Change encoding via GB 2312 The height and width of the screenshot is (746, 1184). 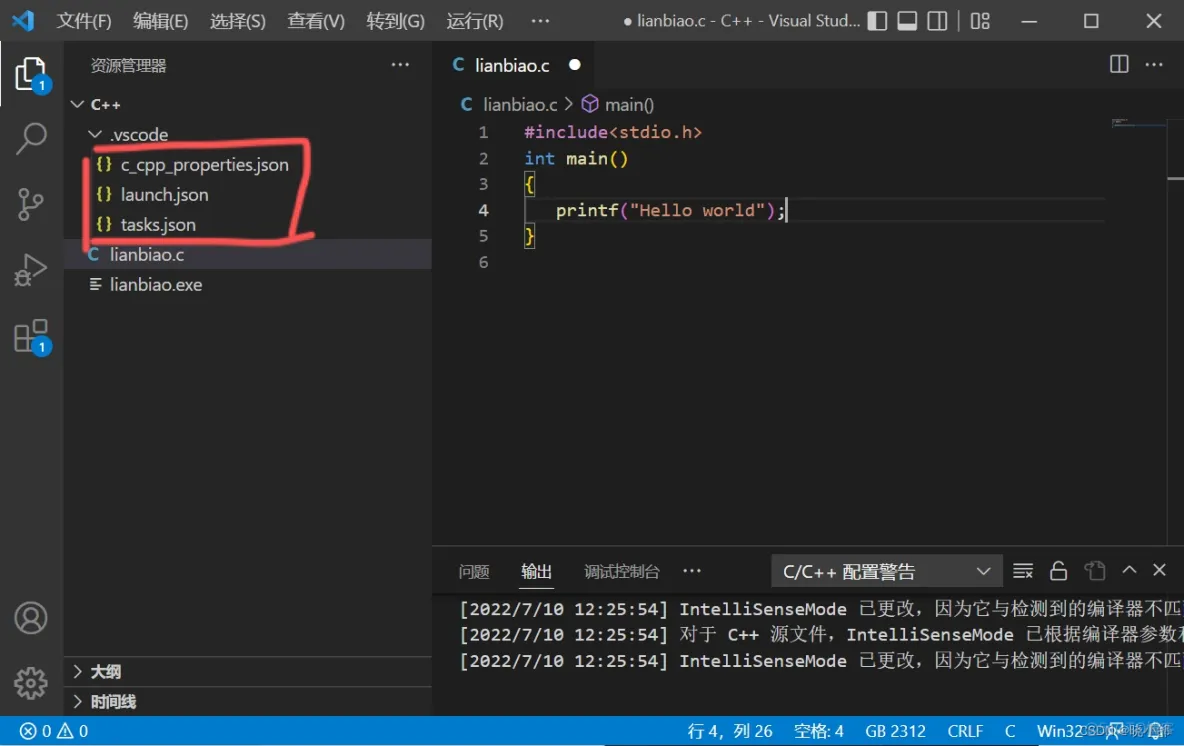coord(896,731)
